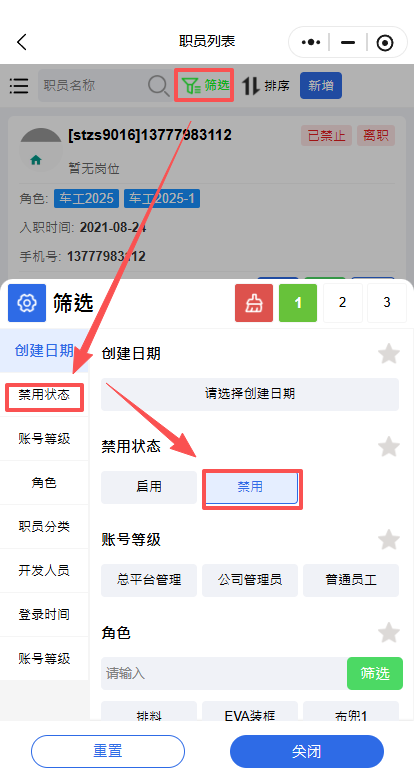Click the 排序 sort arrows icon

[x=251, y=86]
